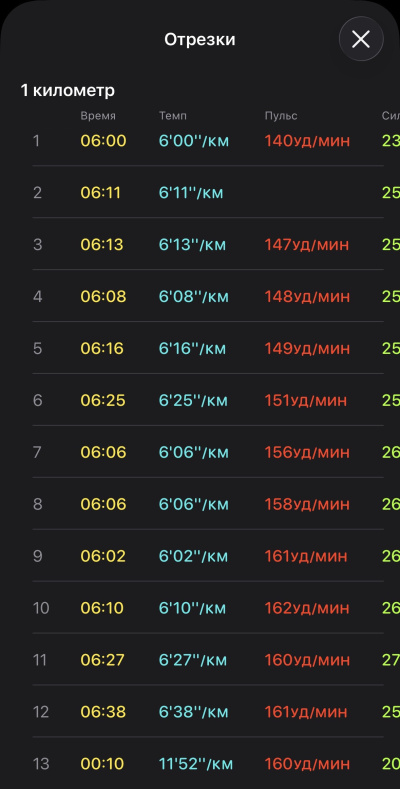This screenshot has width=400, height=789.
Task: Tap the 1 километр section header
Action: coord(67,91)
